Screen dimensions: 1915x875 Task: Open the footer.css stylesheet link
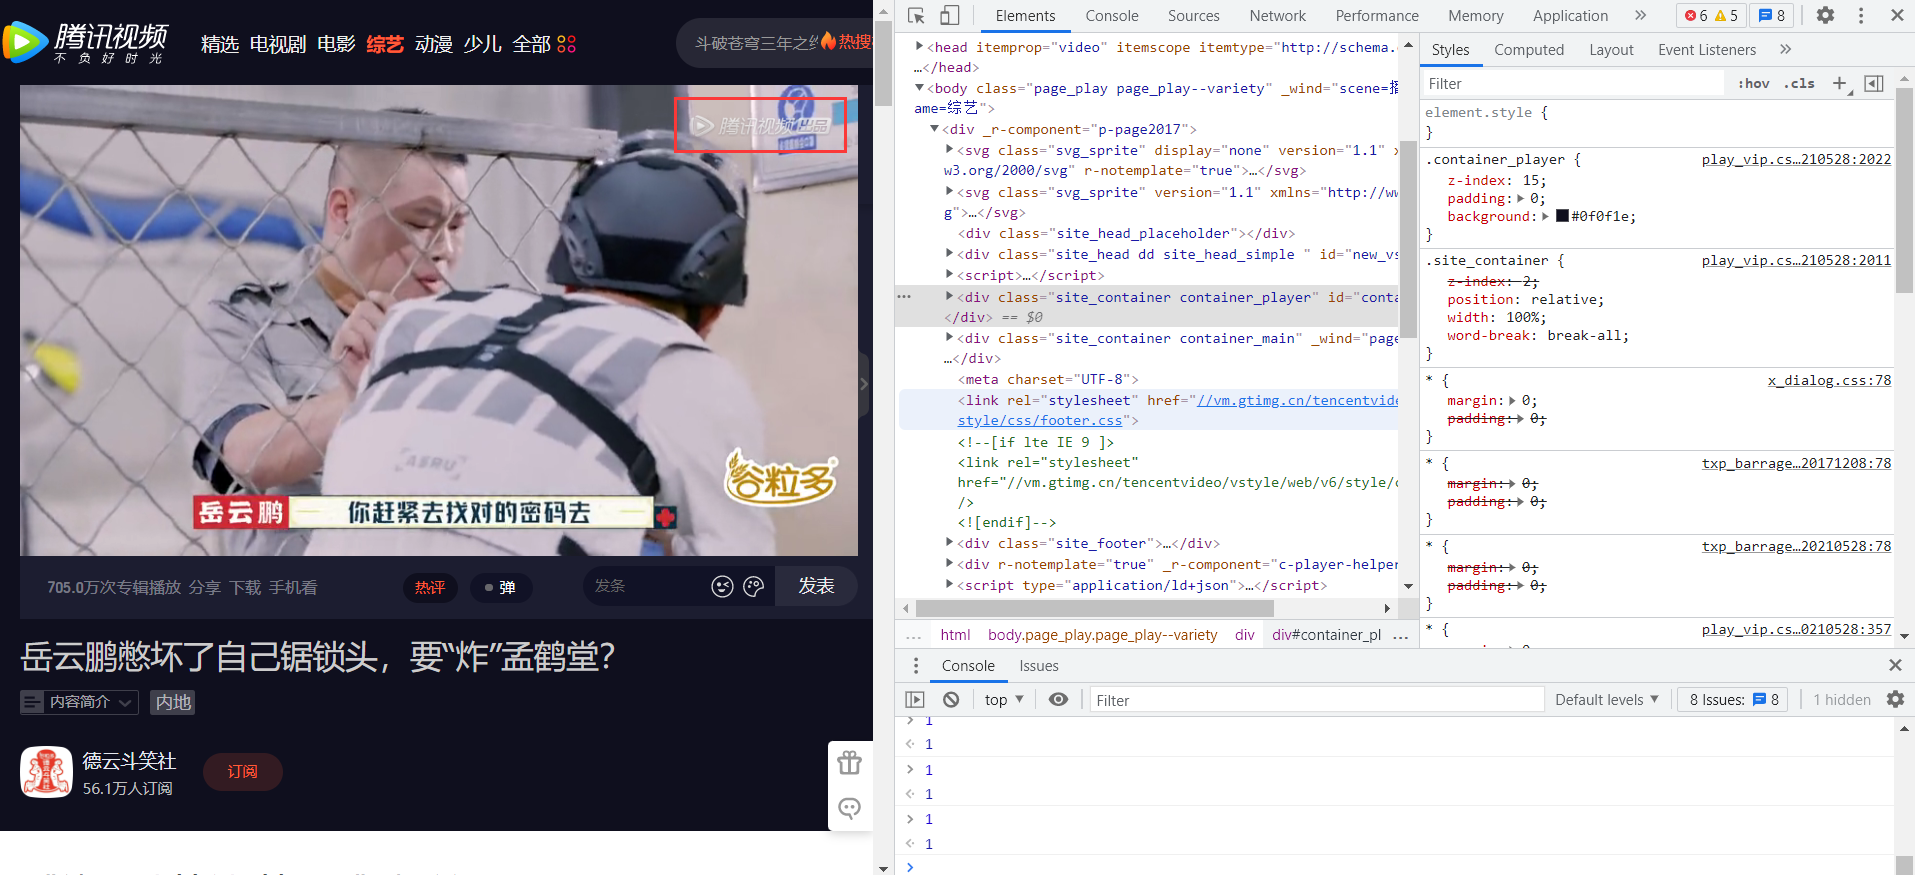click(1040, 421)
